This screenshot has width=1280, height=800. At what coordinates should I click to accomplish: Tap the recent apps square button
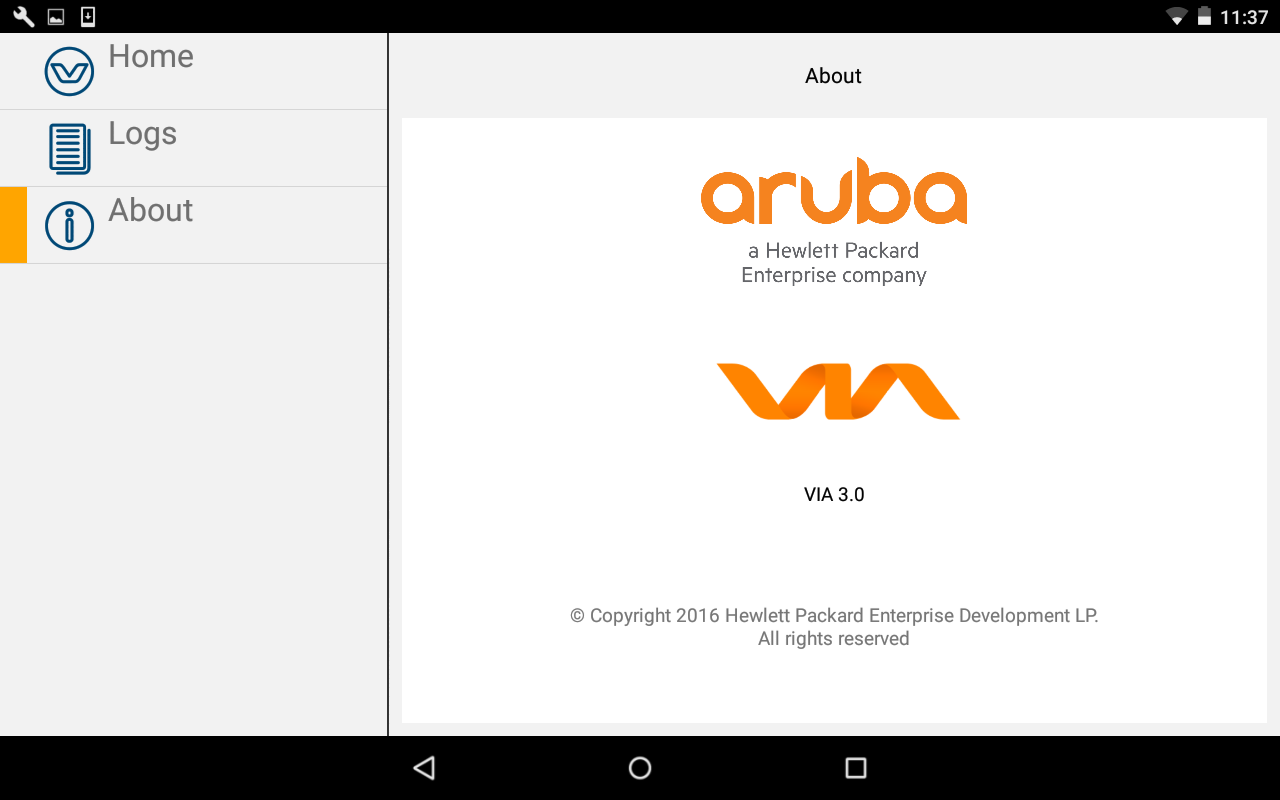click(x=855, y=768)
